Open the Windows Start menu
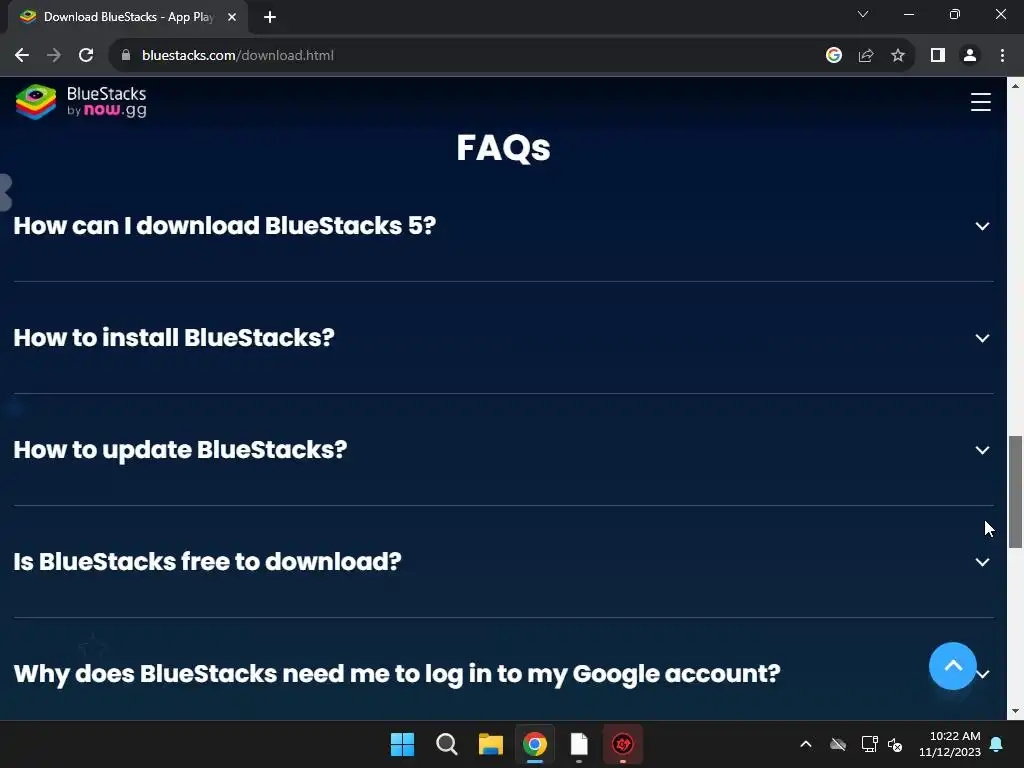Viewport: 1024px width, 768px height. 402,744
